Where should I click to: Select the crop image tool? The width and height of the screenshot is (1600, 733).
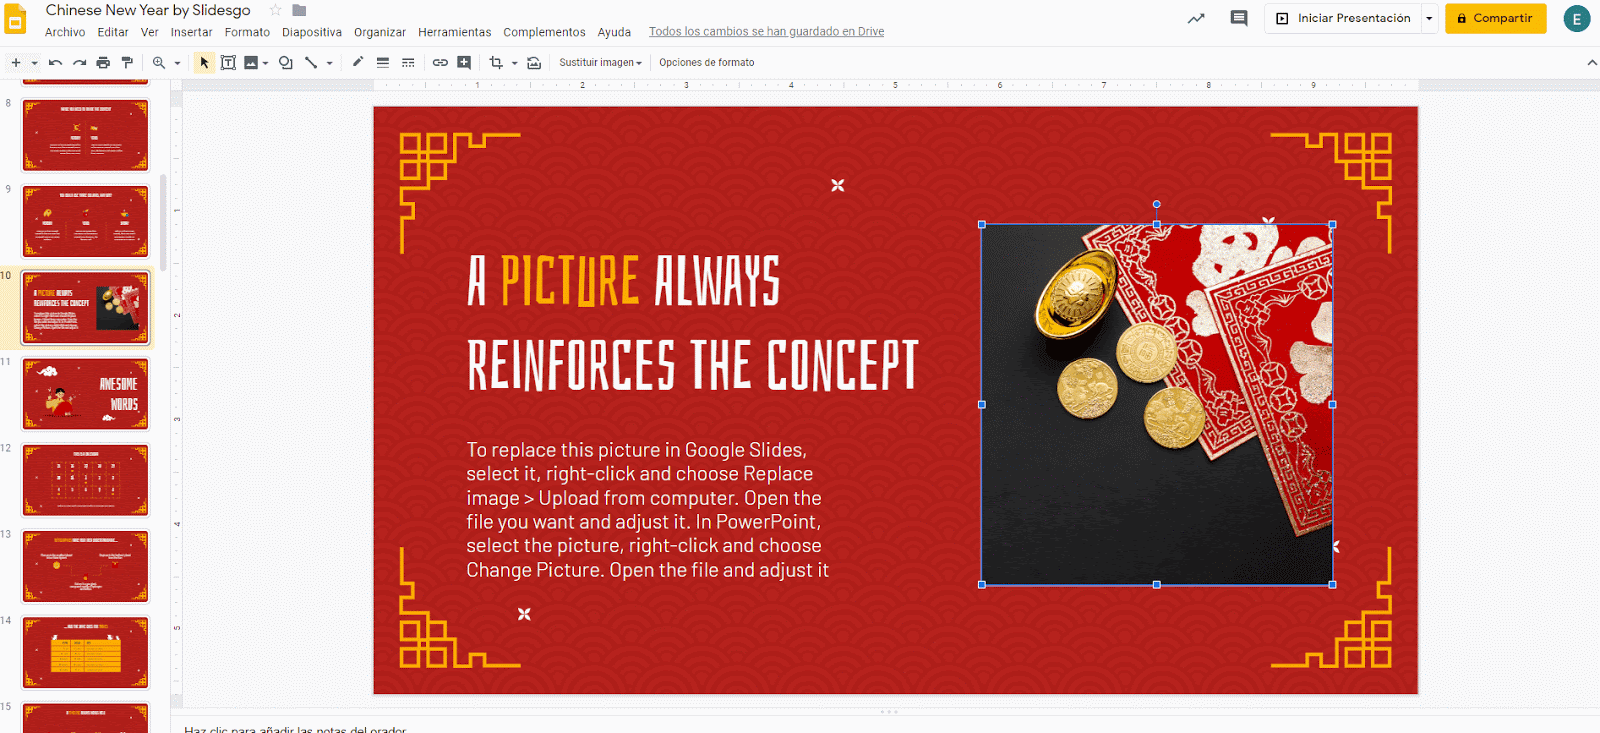pos(496,62)
